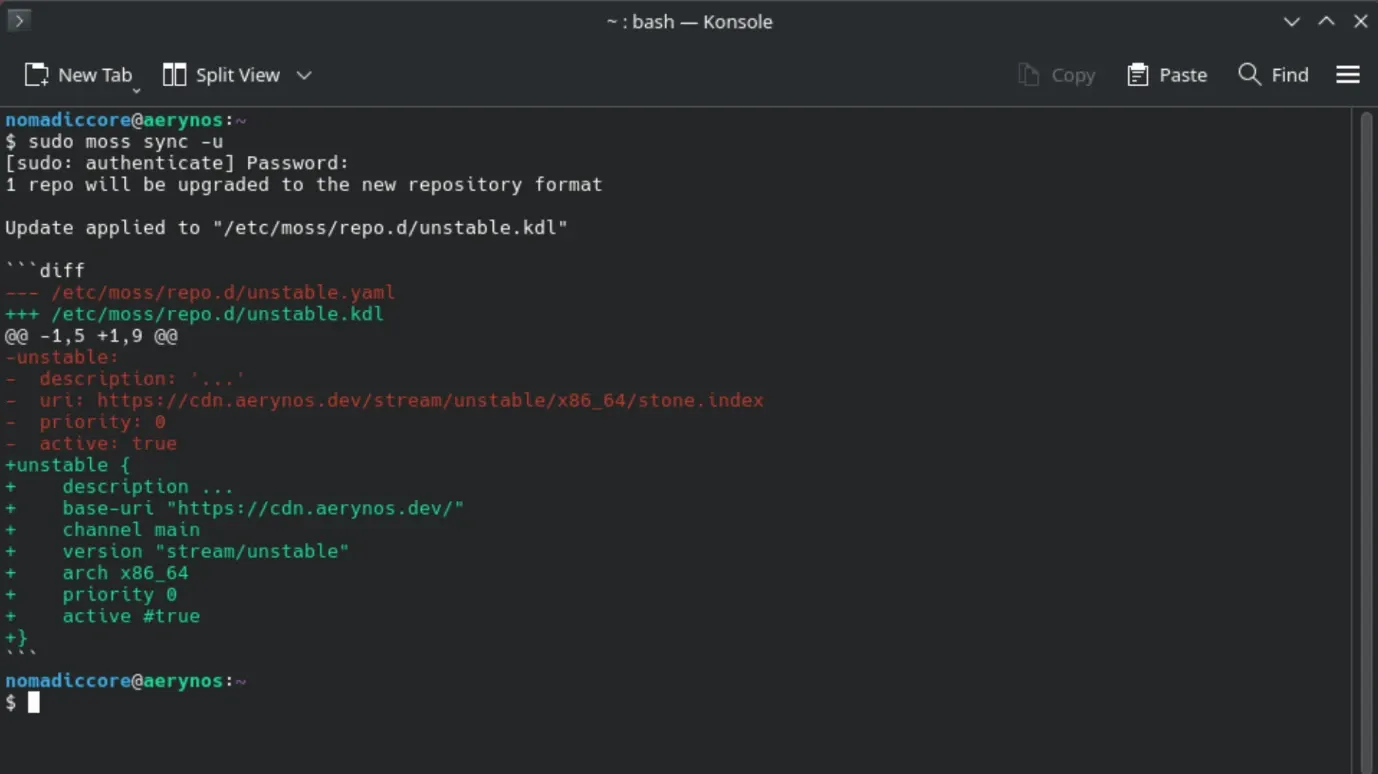Click the "Update applied to" line
The image size is (1378, 774).
tap(287, 228)
